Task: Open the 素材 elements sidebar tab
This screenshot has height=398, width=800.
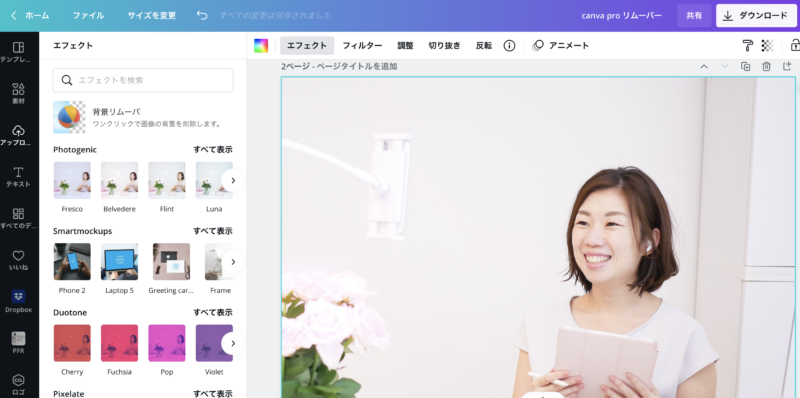Action: (18, 93)
